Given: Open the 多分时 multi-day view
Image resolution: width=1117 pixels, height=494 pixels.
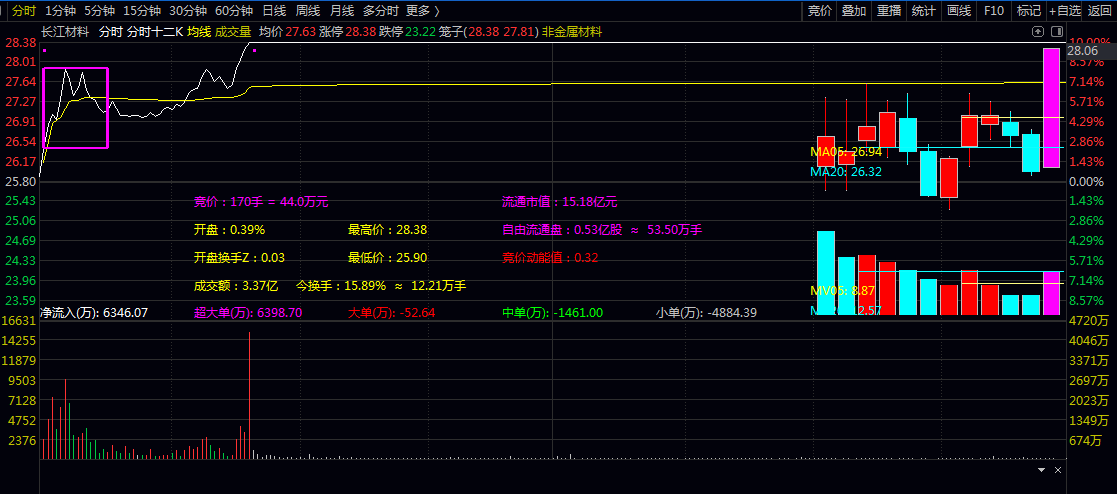Looking at the screenshot, I should point(381,10).
